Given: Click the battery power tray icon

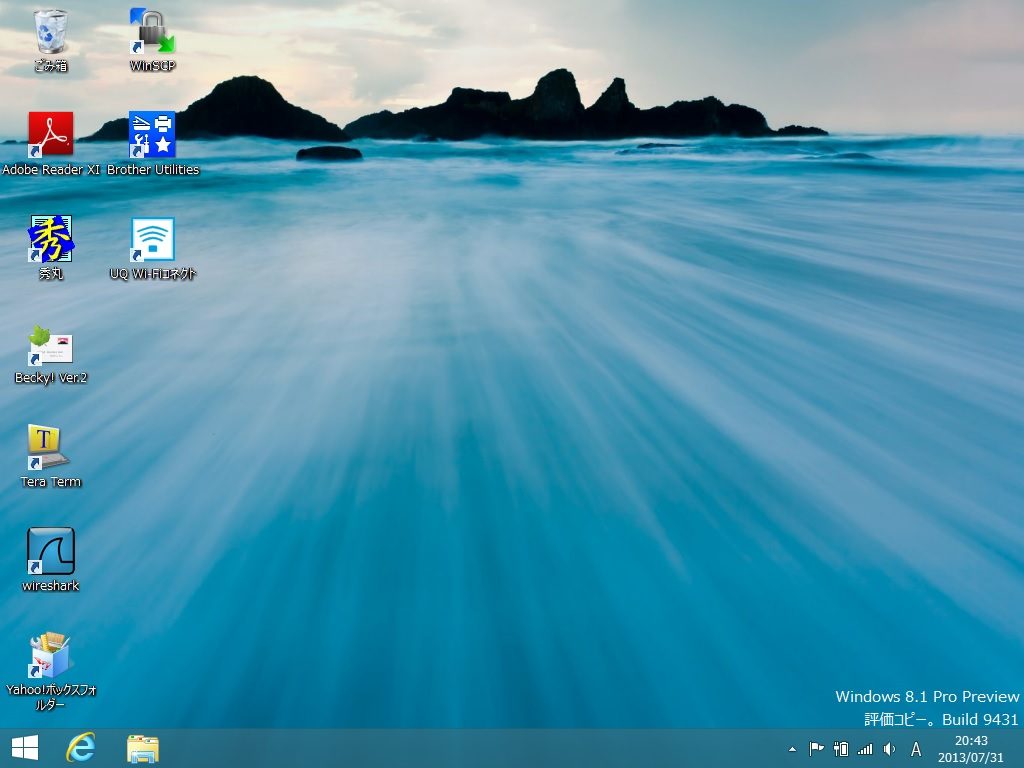Looking at the screenshot, I should pos(841,749).
